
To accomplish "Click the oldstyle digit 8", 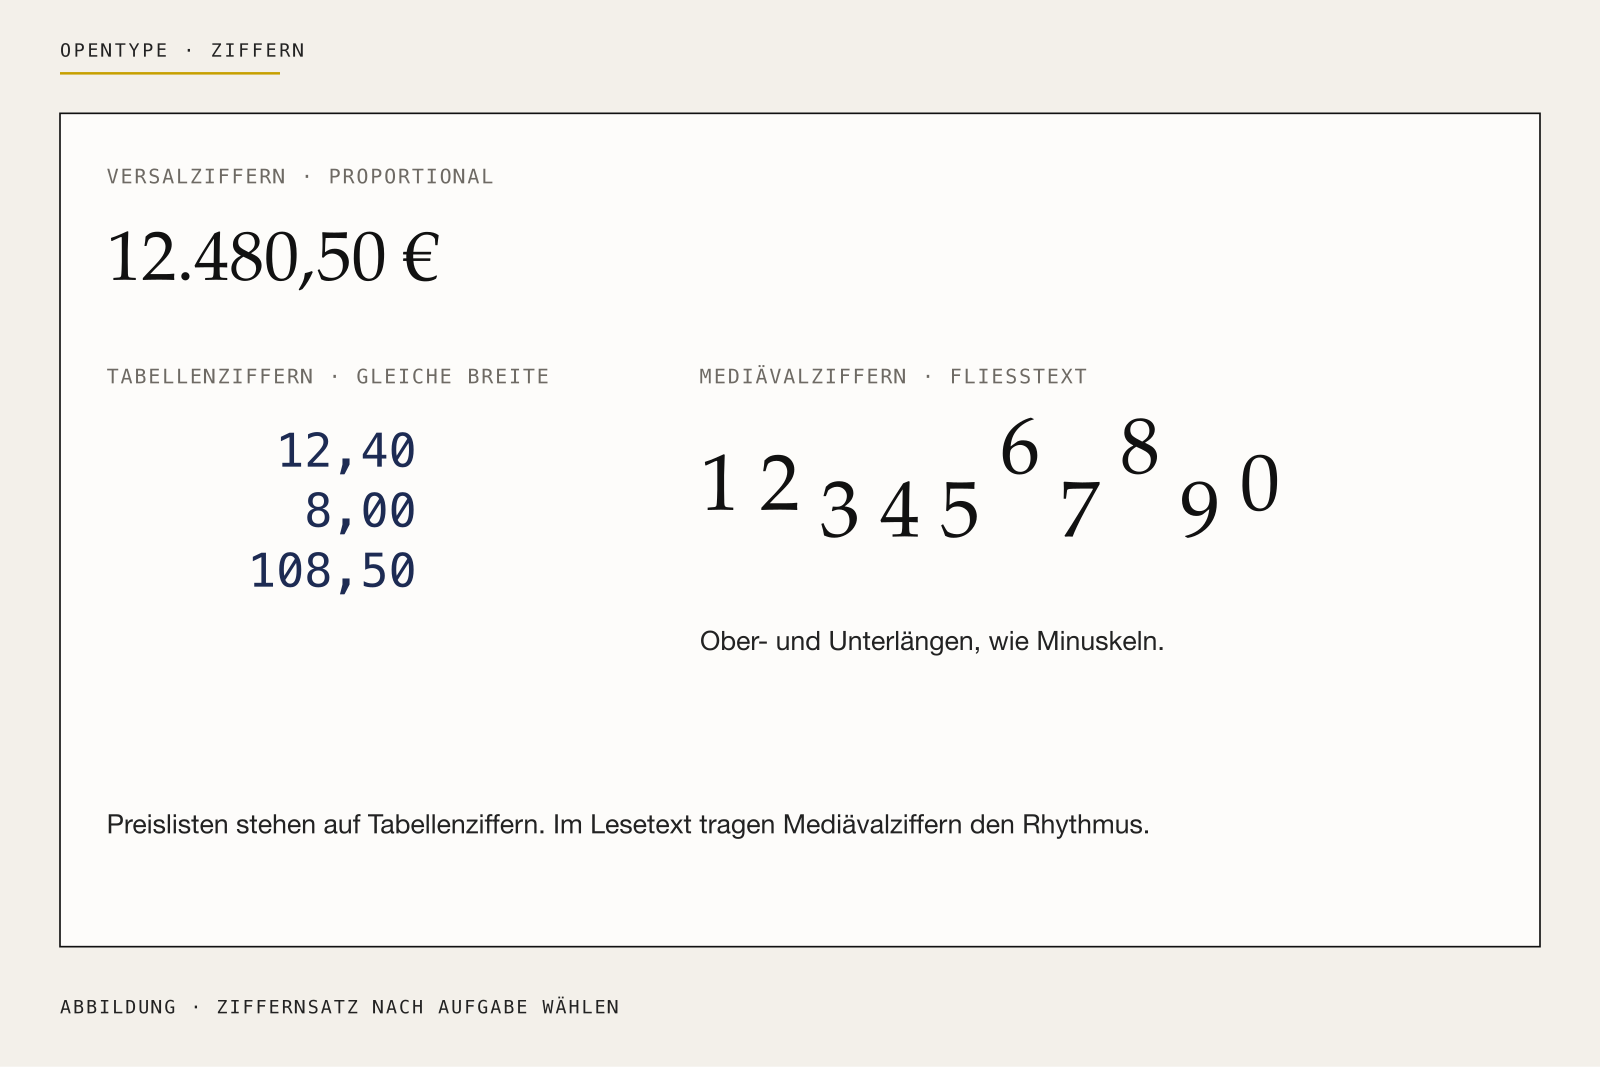I will point(1139,447).
